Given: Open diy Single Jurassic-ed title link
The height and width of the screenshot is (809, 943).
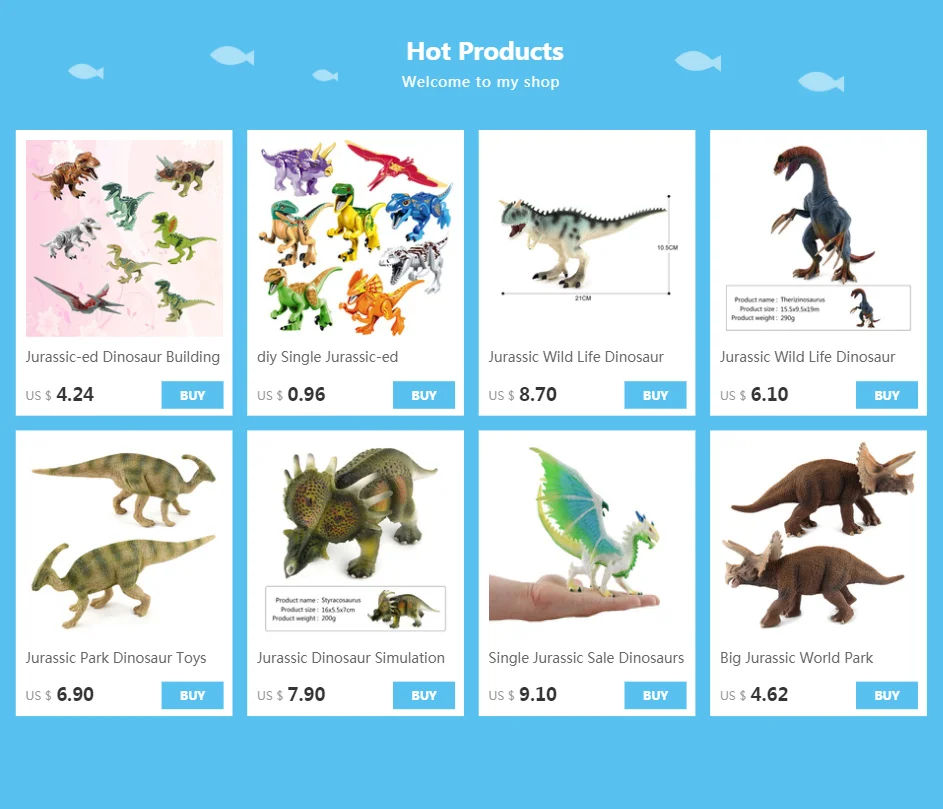Looking at the screenshot, I should click(327, 357).
